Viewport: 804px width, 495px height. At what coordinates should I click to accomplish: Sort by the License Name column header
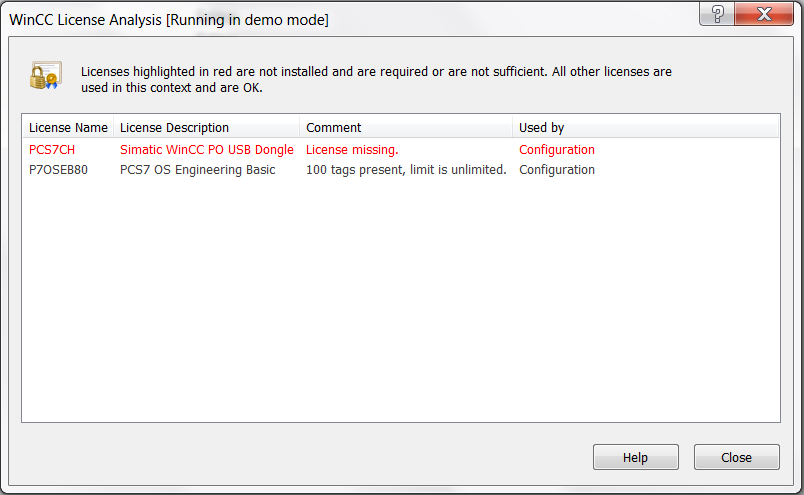pyautogui.click(x=68, y=127)
